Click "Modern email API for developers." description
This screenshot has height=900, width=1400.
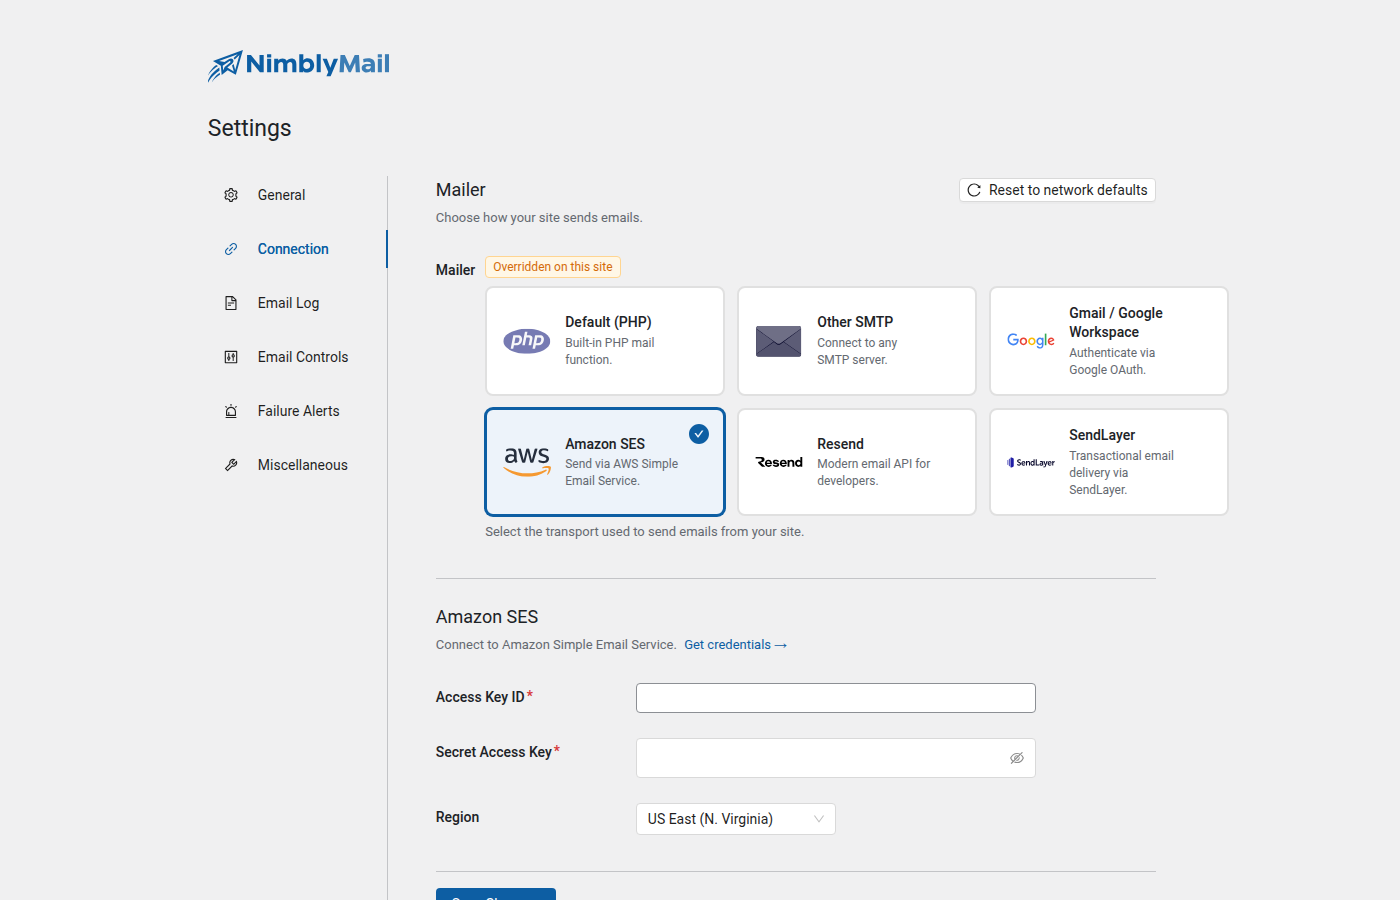coord(873,472)
